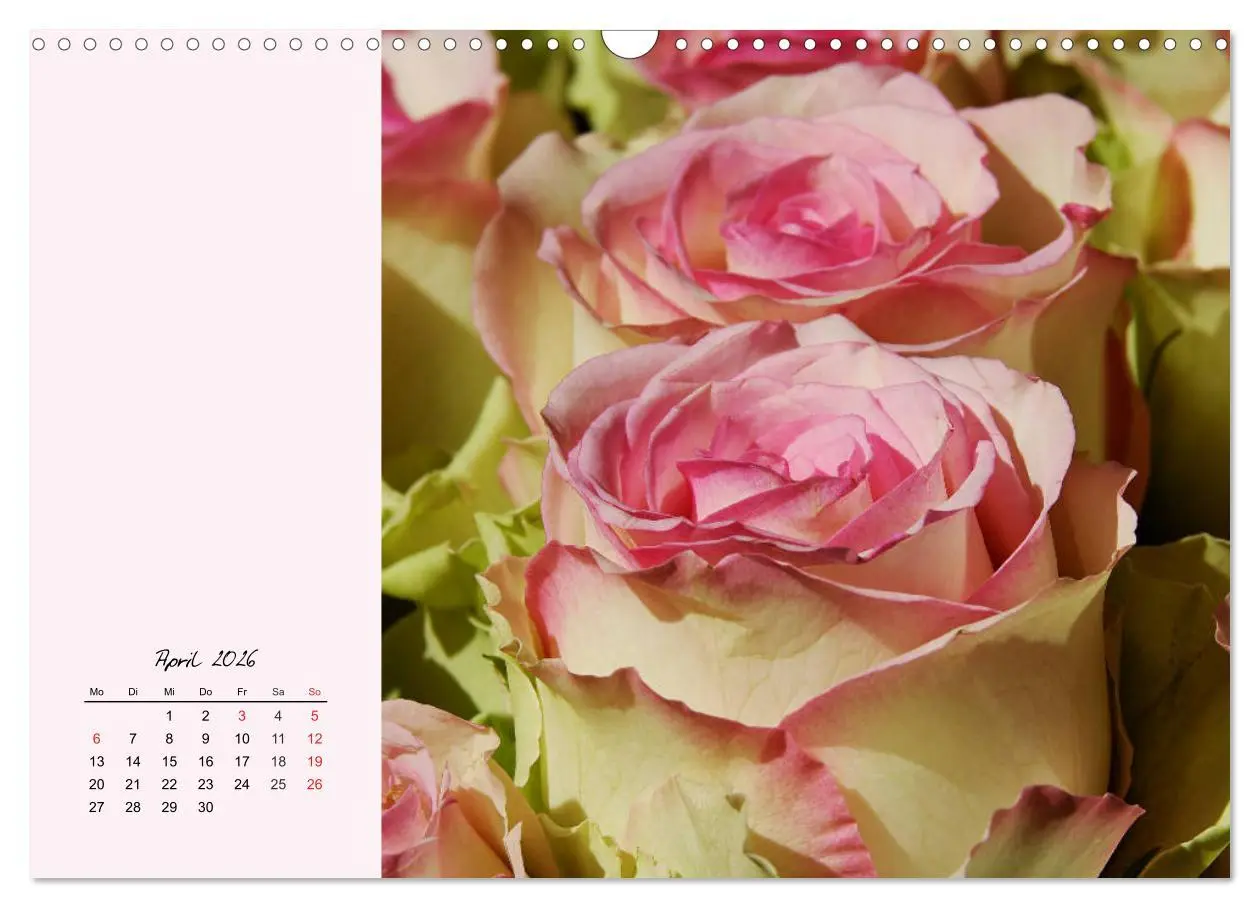Click date 8 in the calendar
This screenshot has width=1260, height=908.
[169, 739]
